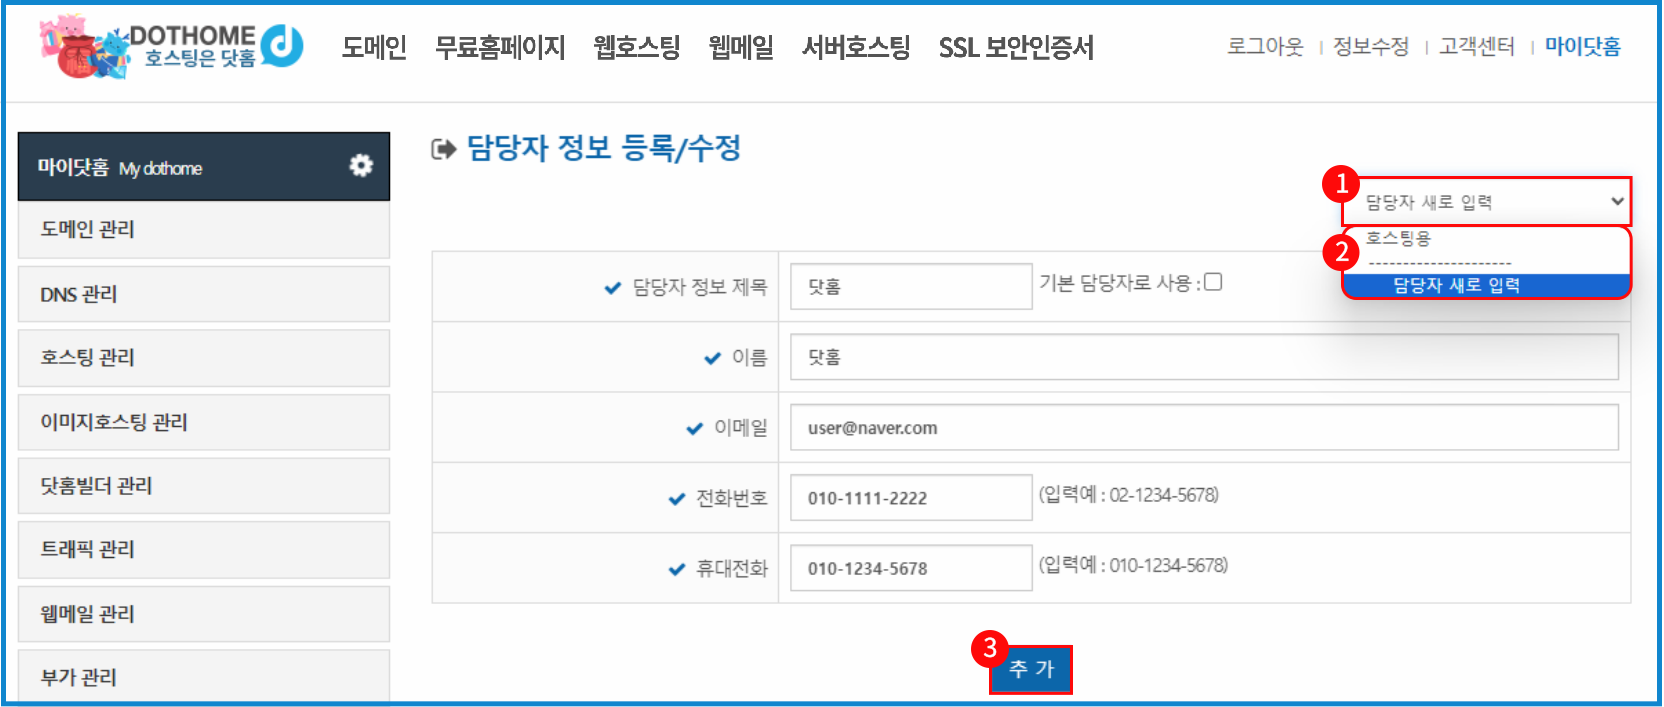Screen dimensions: 1664x707
Task: Select 트래픽 관리 in sidebar
Action: coord(204,550)
